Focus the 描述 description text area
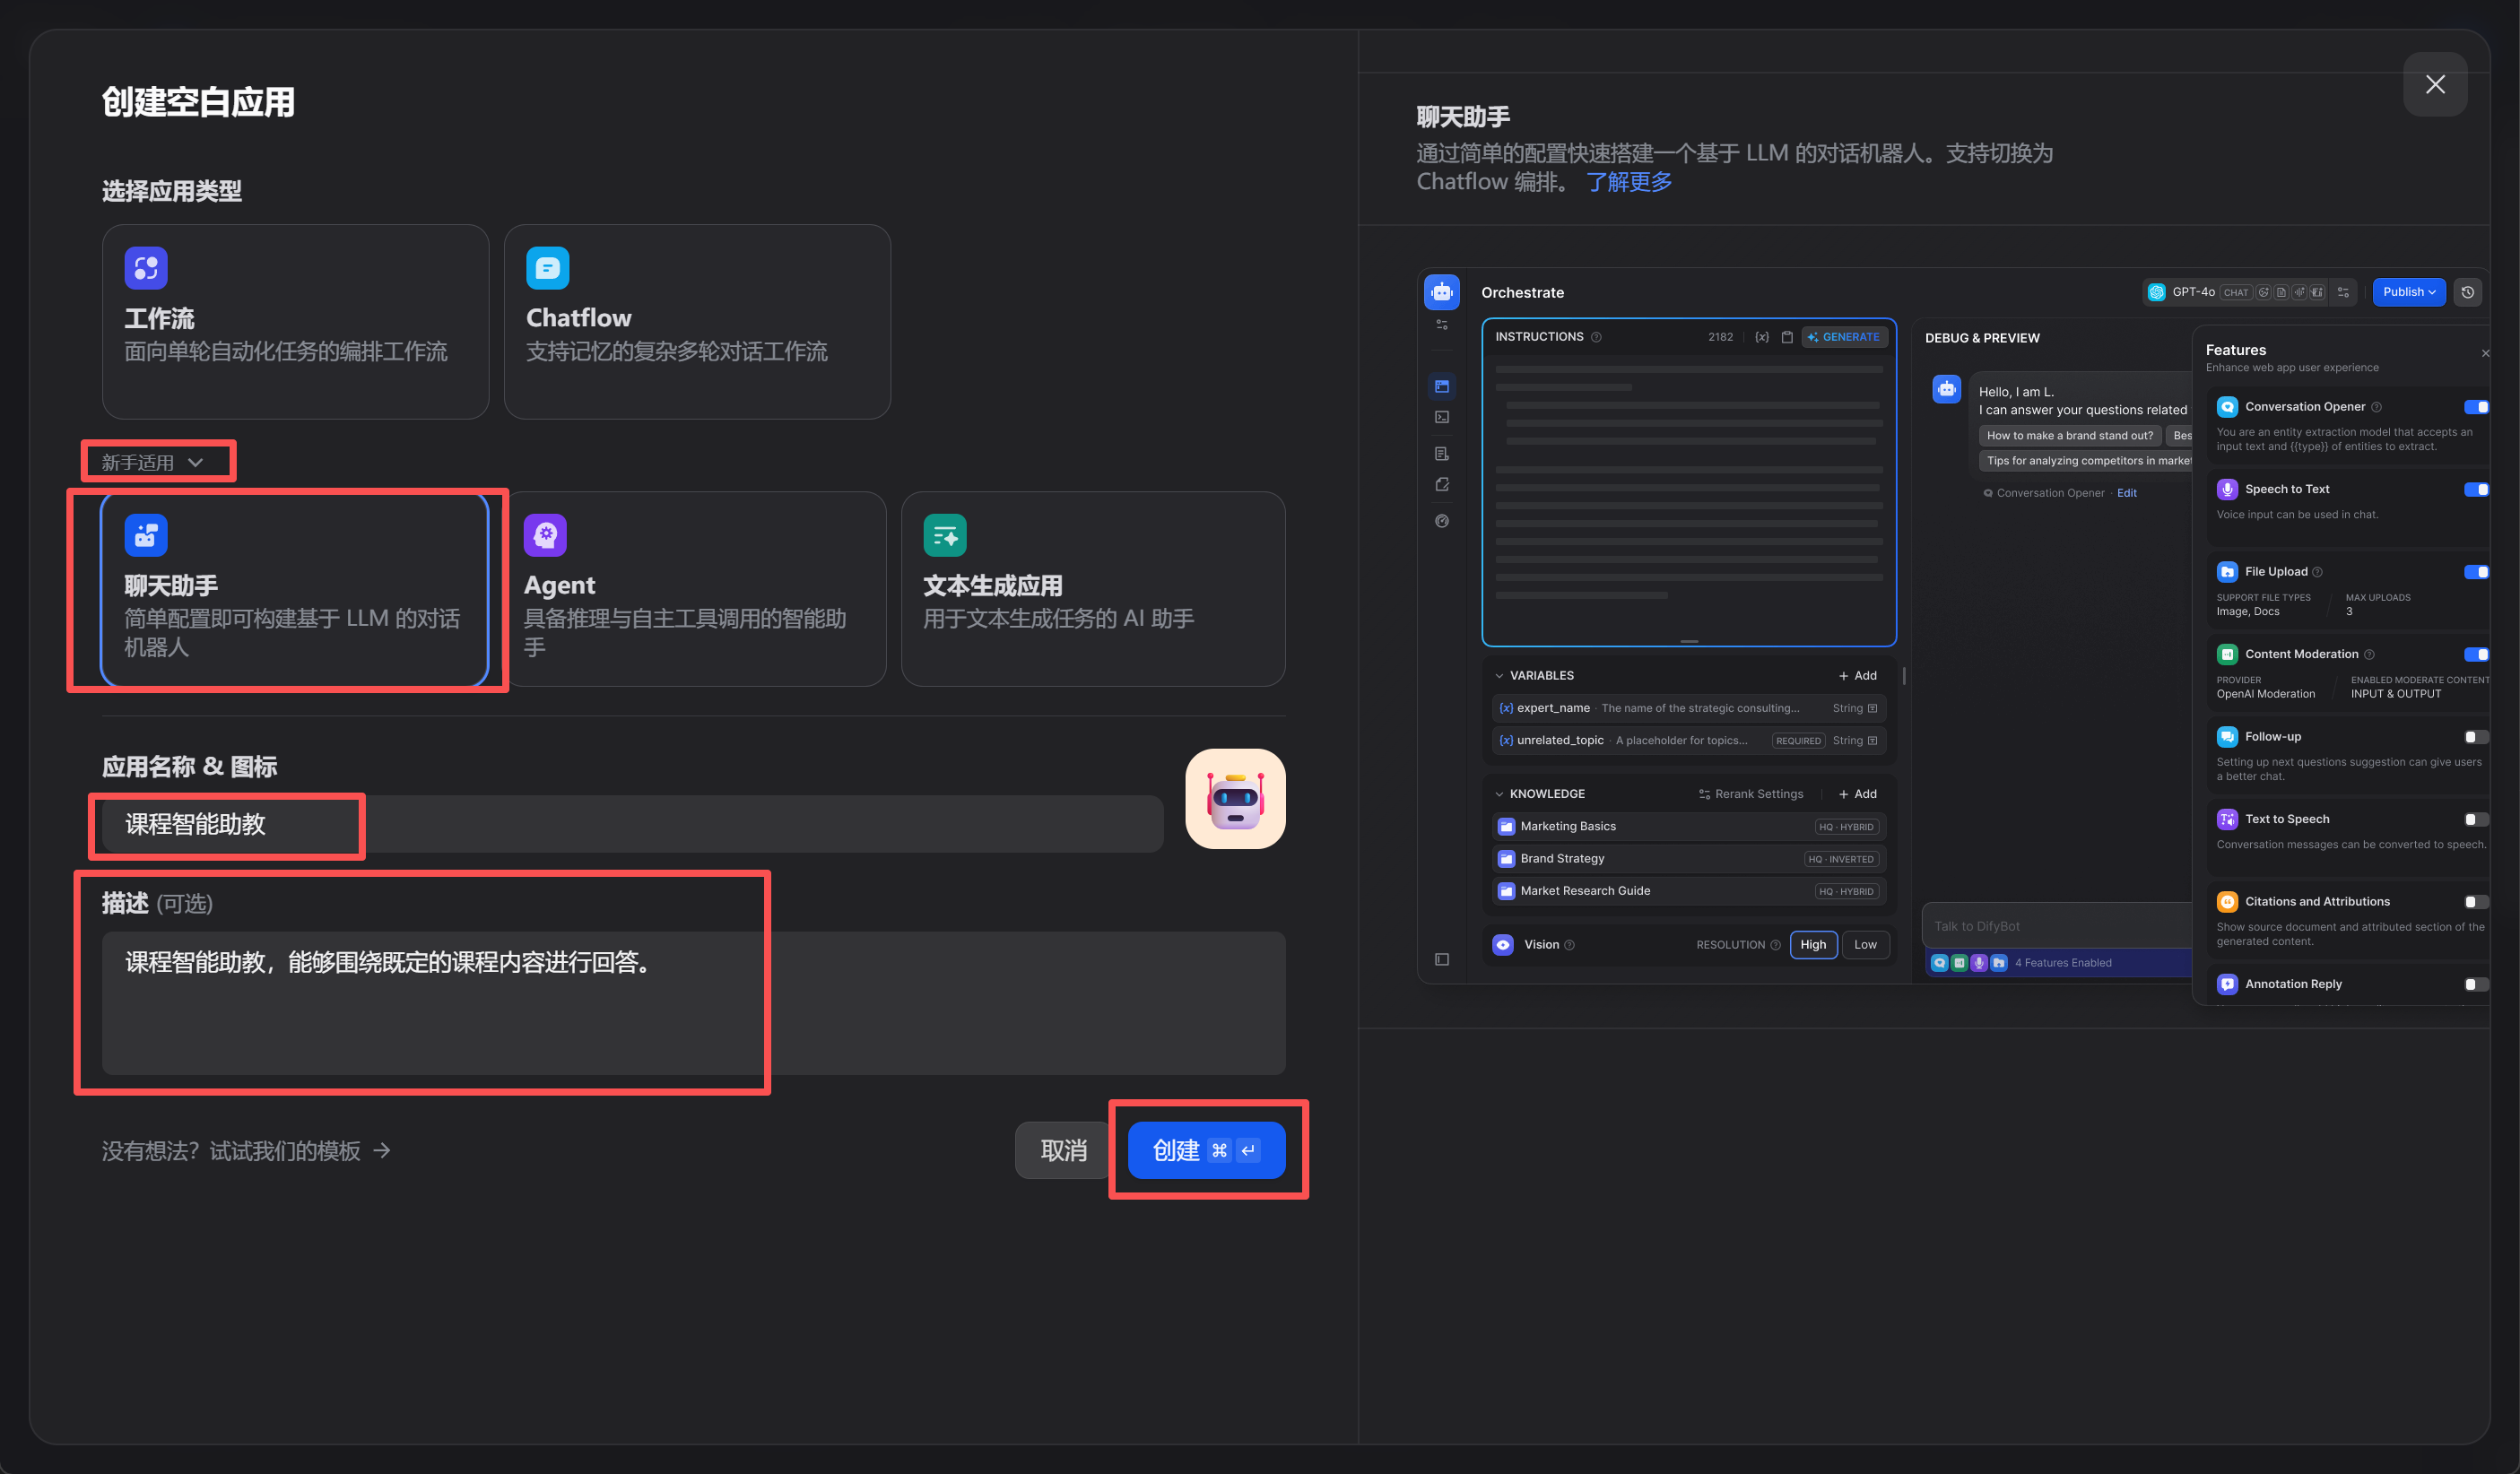The height and width of the screenshot is (1474, 2520). tap(694, 1003)
